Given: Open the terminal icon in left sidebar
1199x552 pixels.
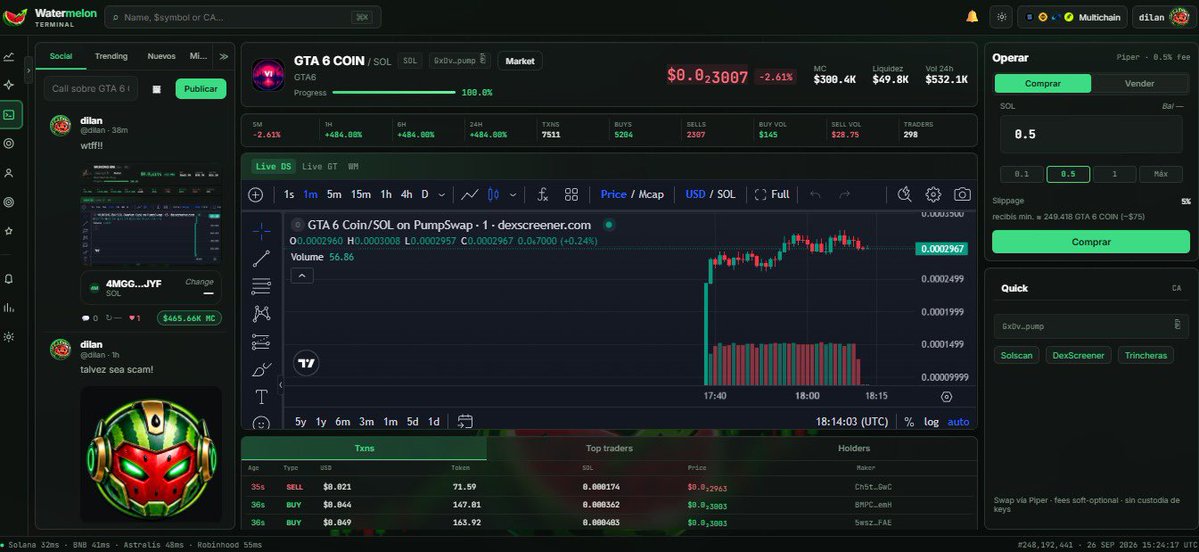Looking at the screenshot, I should [x=9, y=114].
